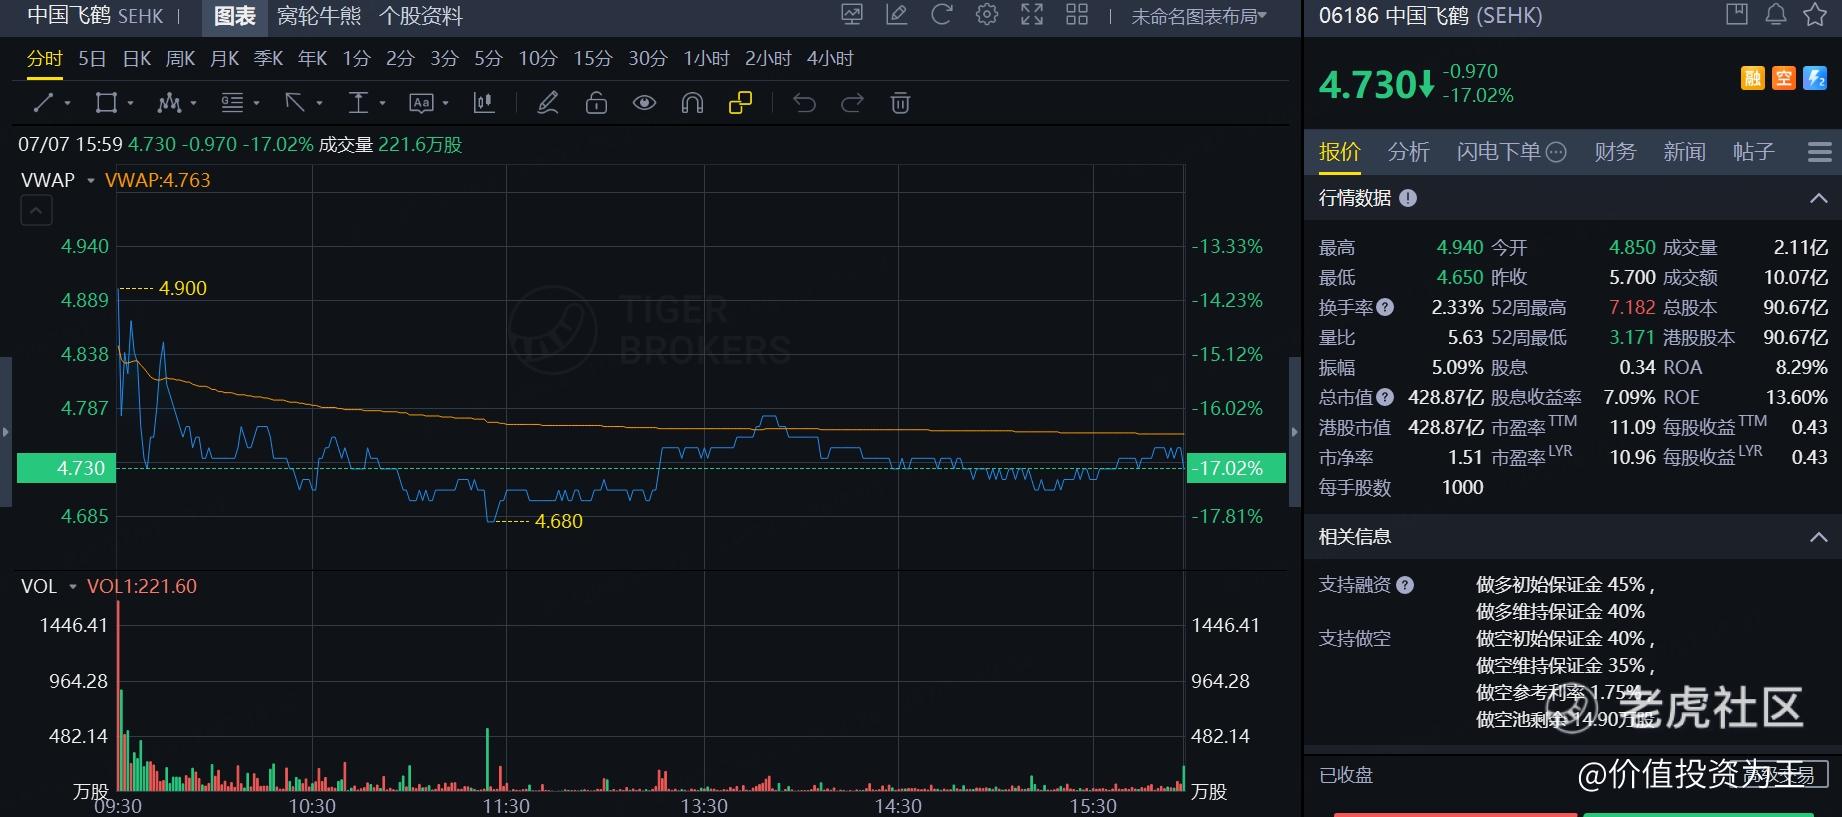Click the 融 margin badge
The image size is (1842, 817).
(1753, 78)
